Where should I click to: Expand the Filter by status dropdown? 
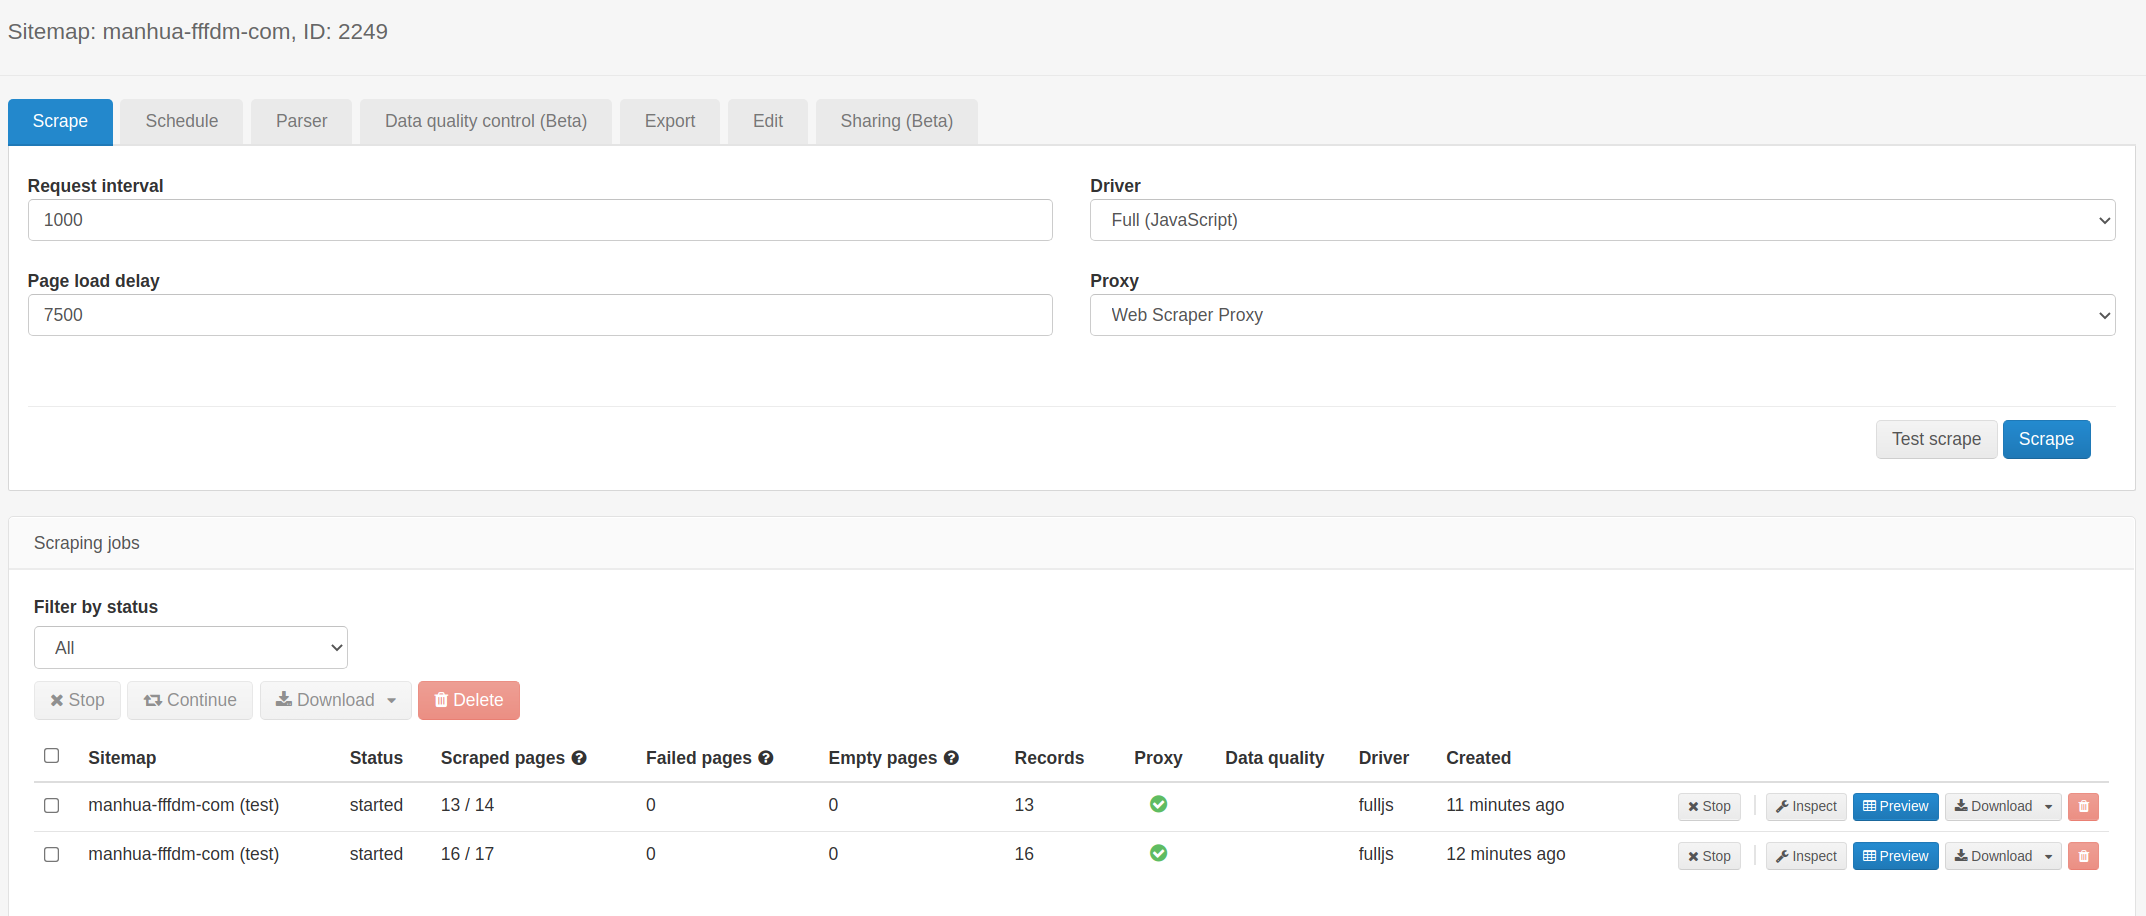point(190,648)
